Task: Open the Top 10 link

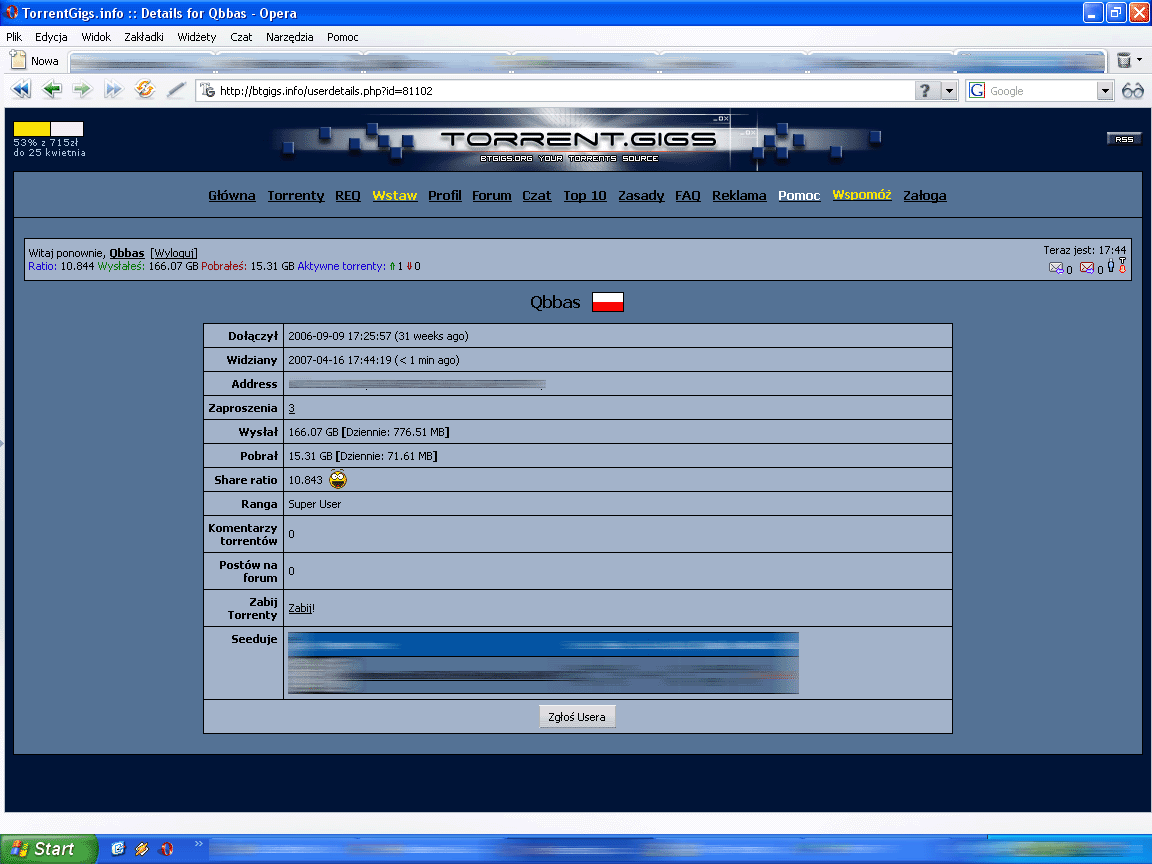Action: click(x=585, y=195)
